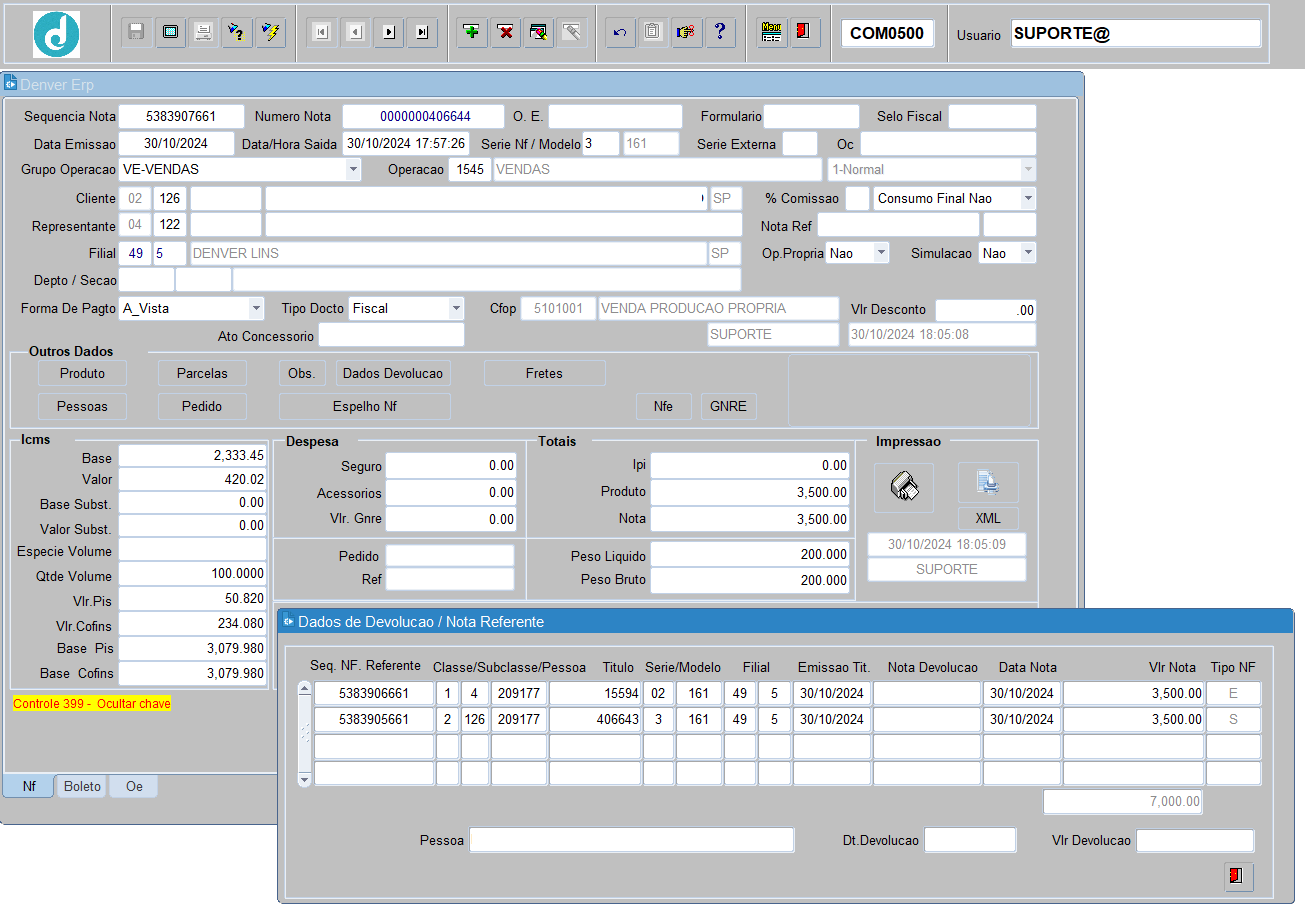Click the Denver Erp window title icon

click(x=10, y=85)
